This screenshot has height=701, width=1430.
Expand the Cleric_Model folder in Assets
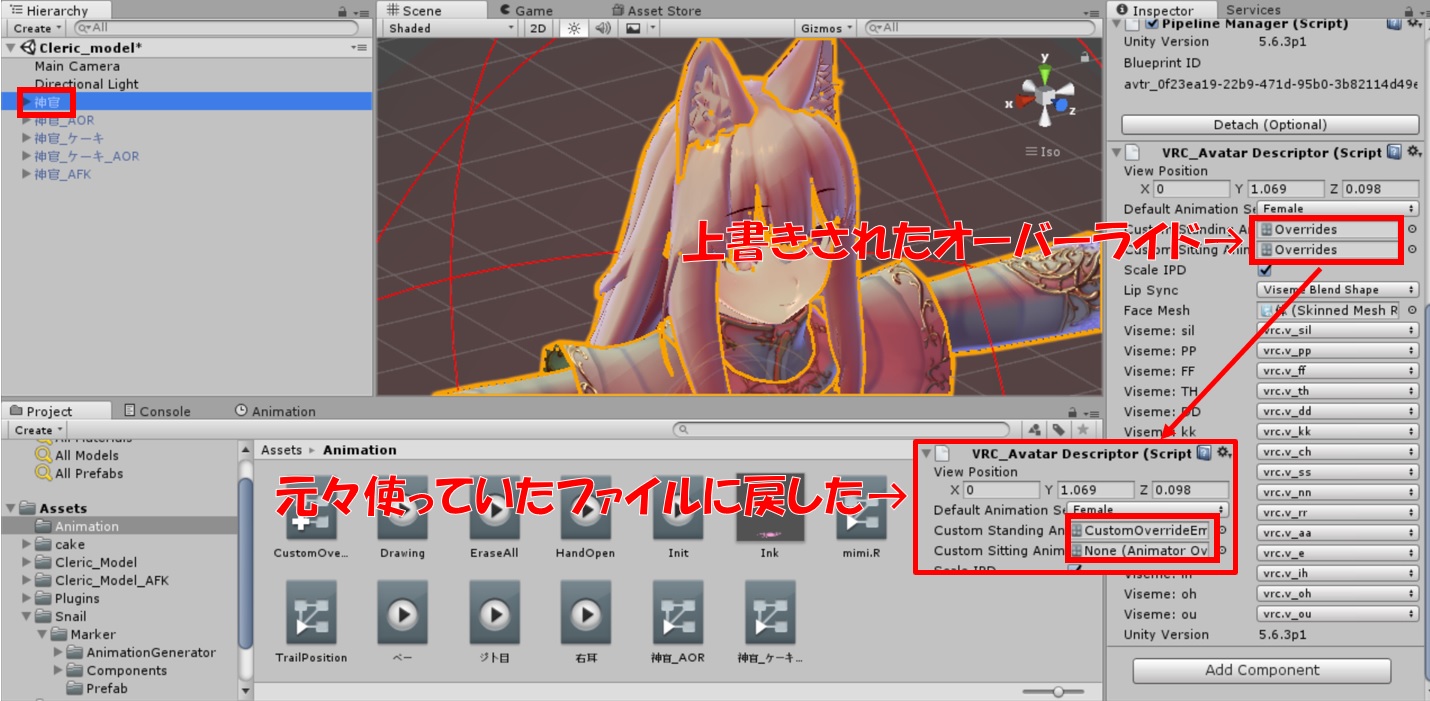coord(27,562)
